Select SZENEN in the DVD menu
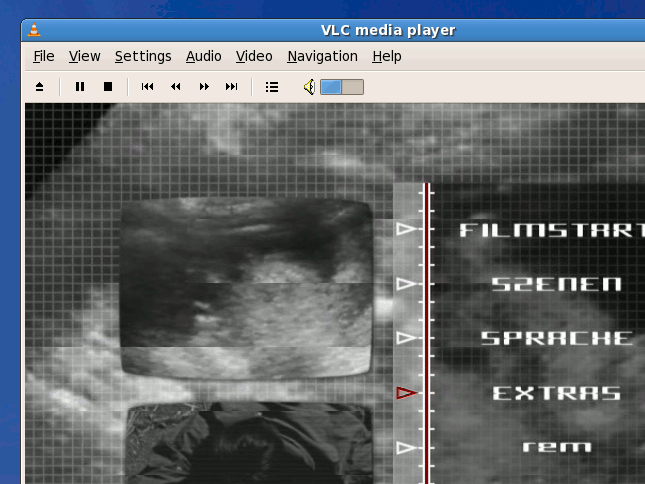The width and height of the screenshot is (645, 484). click(557, 284)
